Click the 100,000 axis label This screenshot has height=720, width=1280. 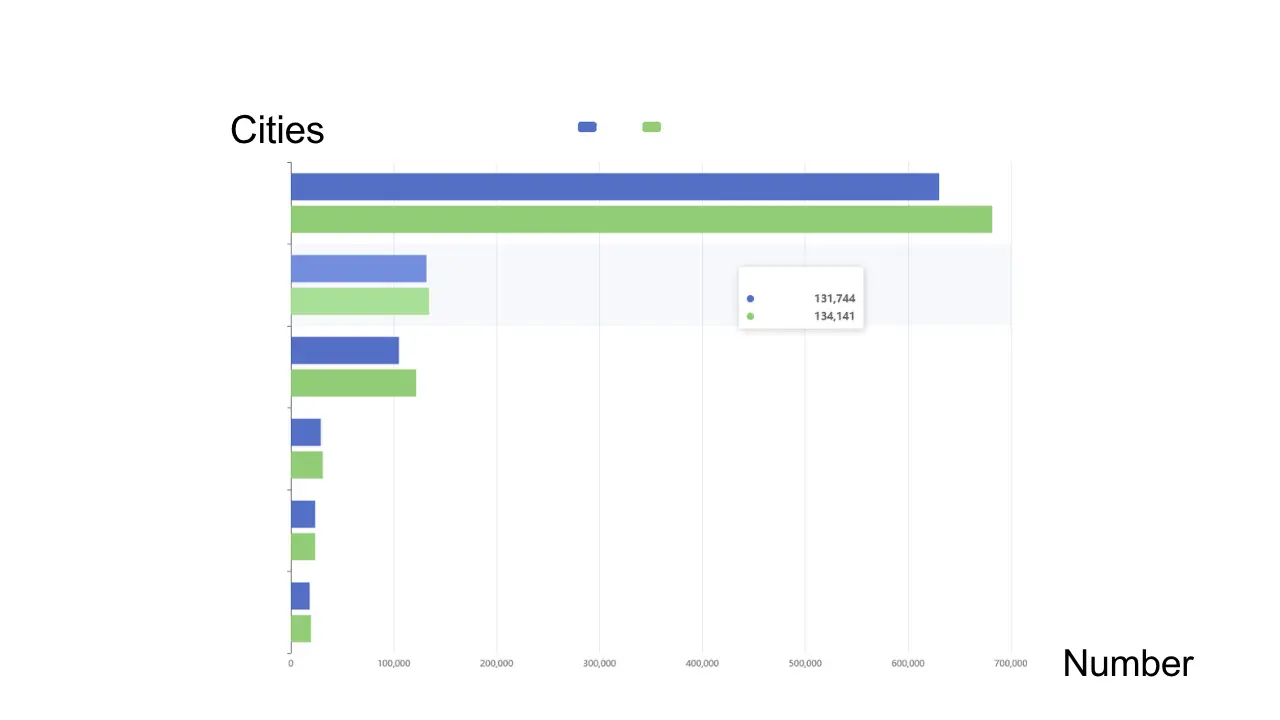click(394, 663)
